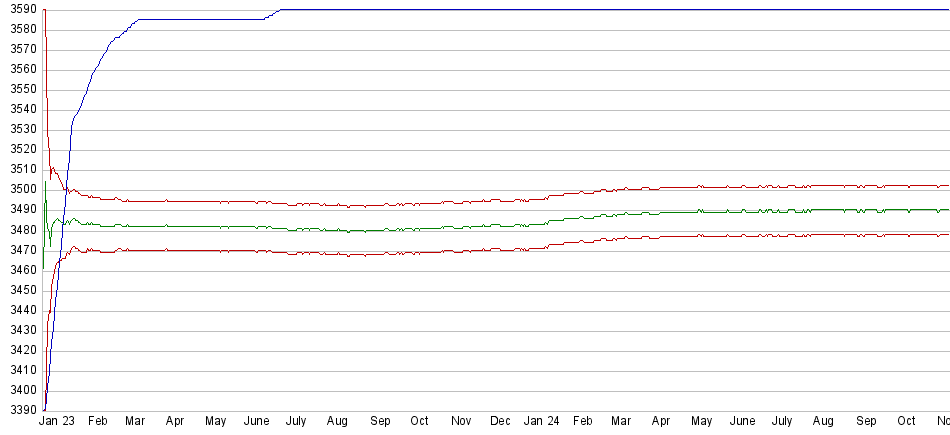Click the upper red line near 3500
The height and width of the screenshot is (435, 950).
pyautogui.click(x=300, y=202)
